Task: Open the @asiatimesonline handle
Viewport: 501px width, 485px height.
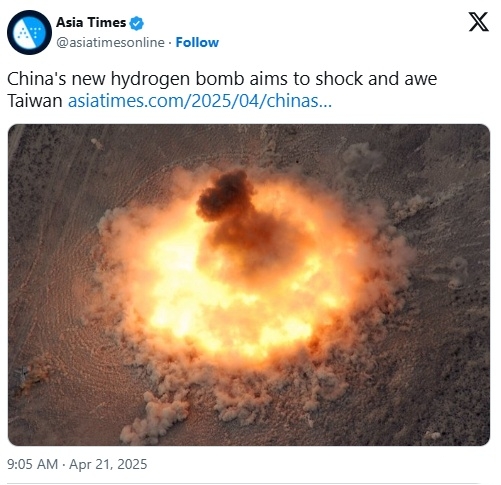Action: (x=110, y=43)
